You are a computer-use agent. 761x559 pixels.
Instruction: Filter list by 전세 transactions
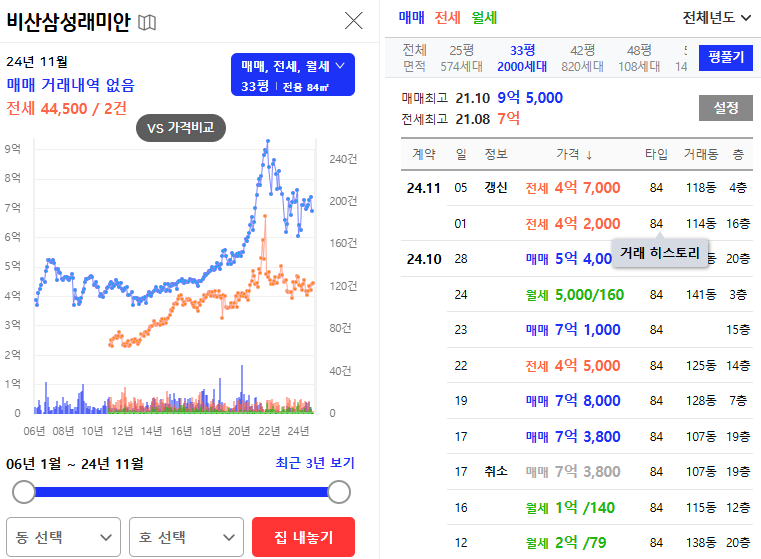click(447, 17)
